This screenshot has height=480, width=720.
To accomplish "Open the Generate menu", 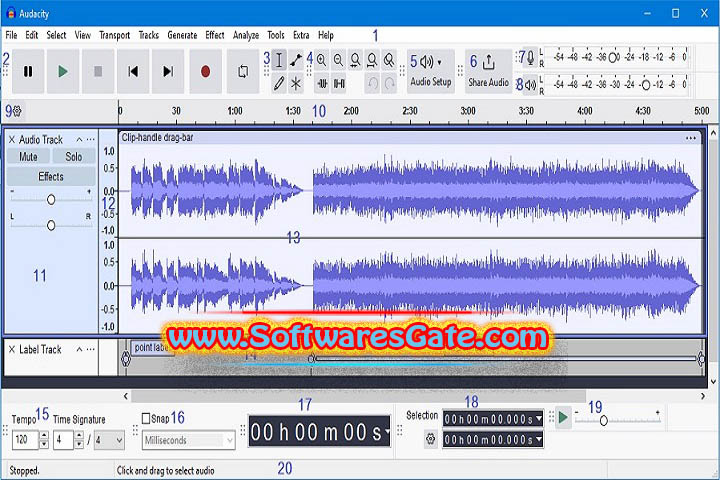I will 182,35.
